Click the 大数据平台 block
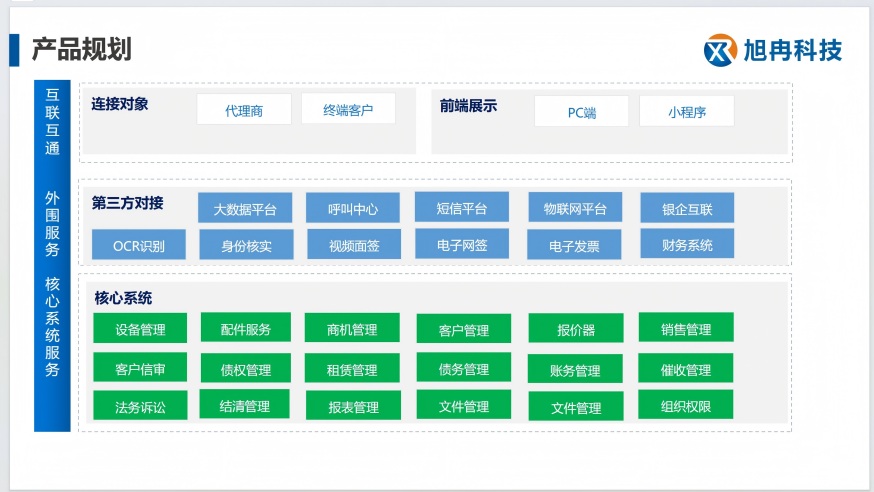Screen dimensions: 874x492 point(245,209)
